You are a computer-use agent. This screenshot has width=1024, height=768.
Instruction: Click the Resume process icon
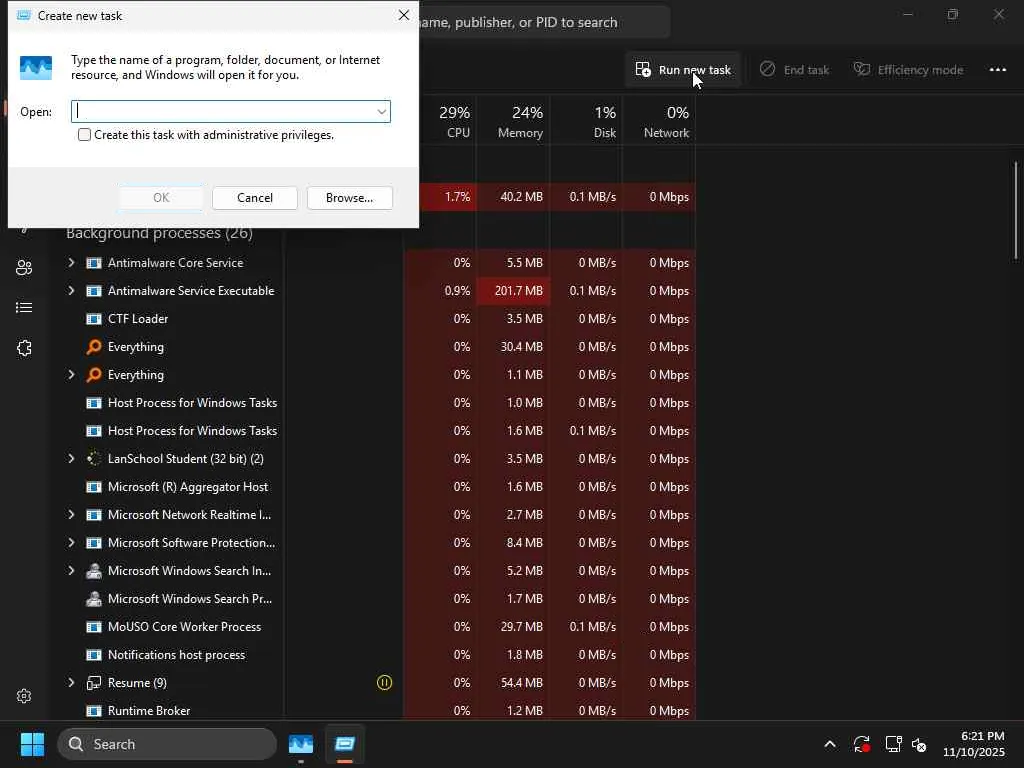coord(94,682)
